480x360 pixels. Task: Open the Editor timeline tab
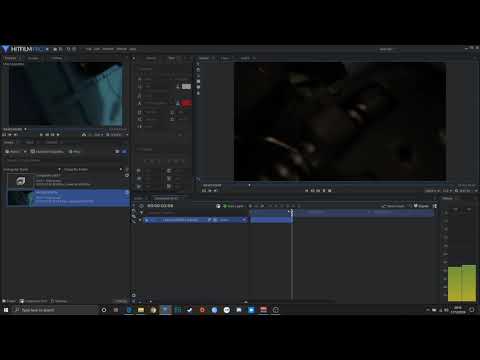[x=138, y=198]
